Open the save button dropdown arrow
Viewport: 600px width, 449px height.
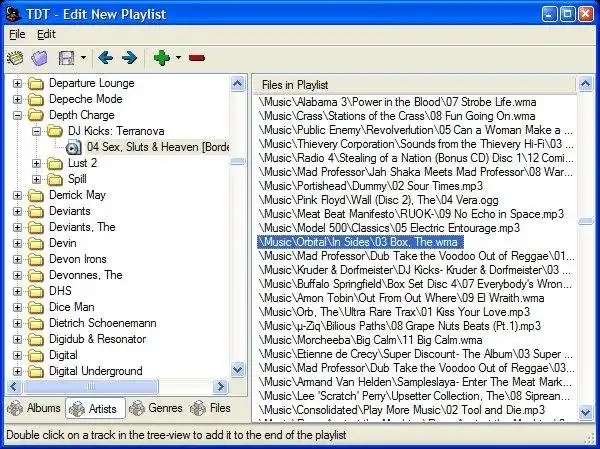(83, 58)
